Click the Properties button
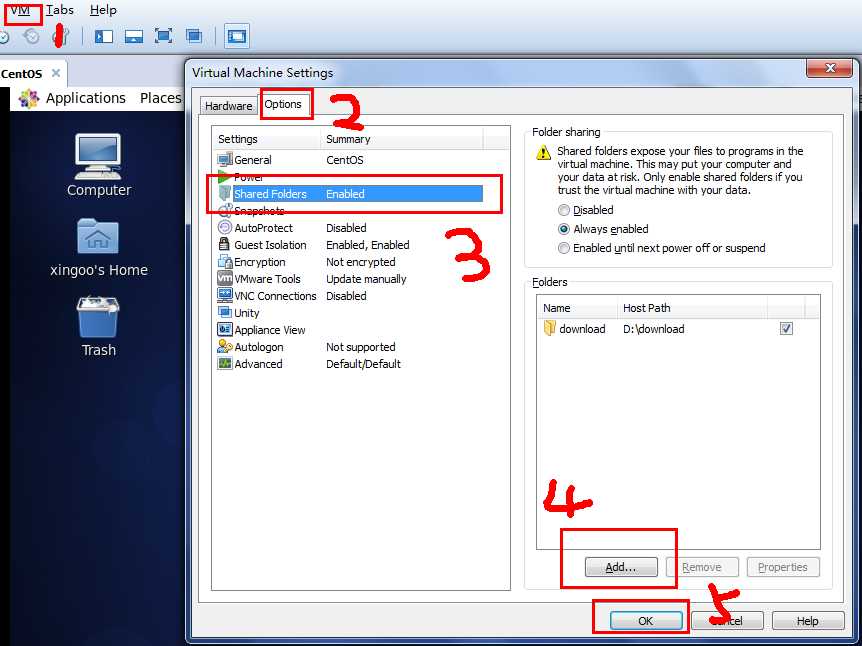The height and width of the screenshot is (646, 862). (x=783, y=567)
